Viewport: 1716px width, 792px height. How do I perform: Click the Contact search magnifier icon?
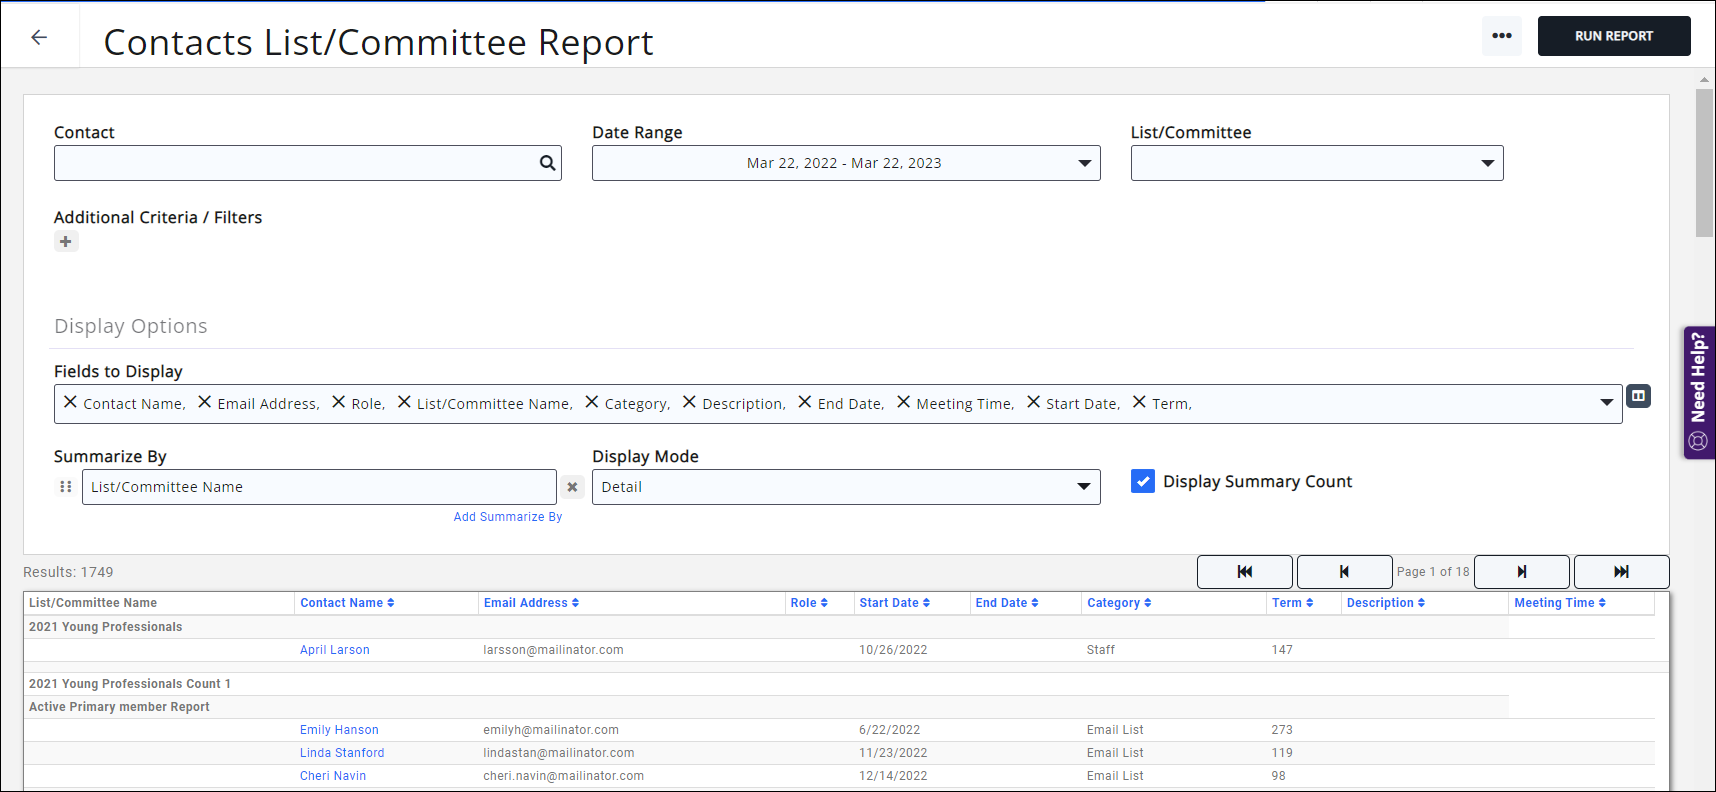(x=547, y=163)
